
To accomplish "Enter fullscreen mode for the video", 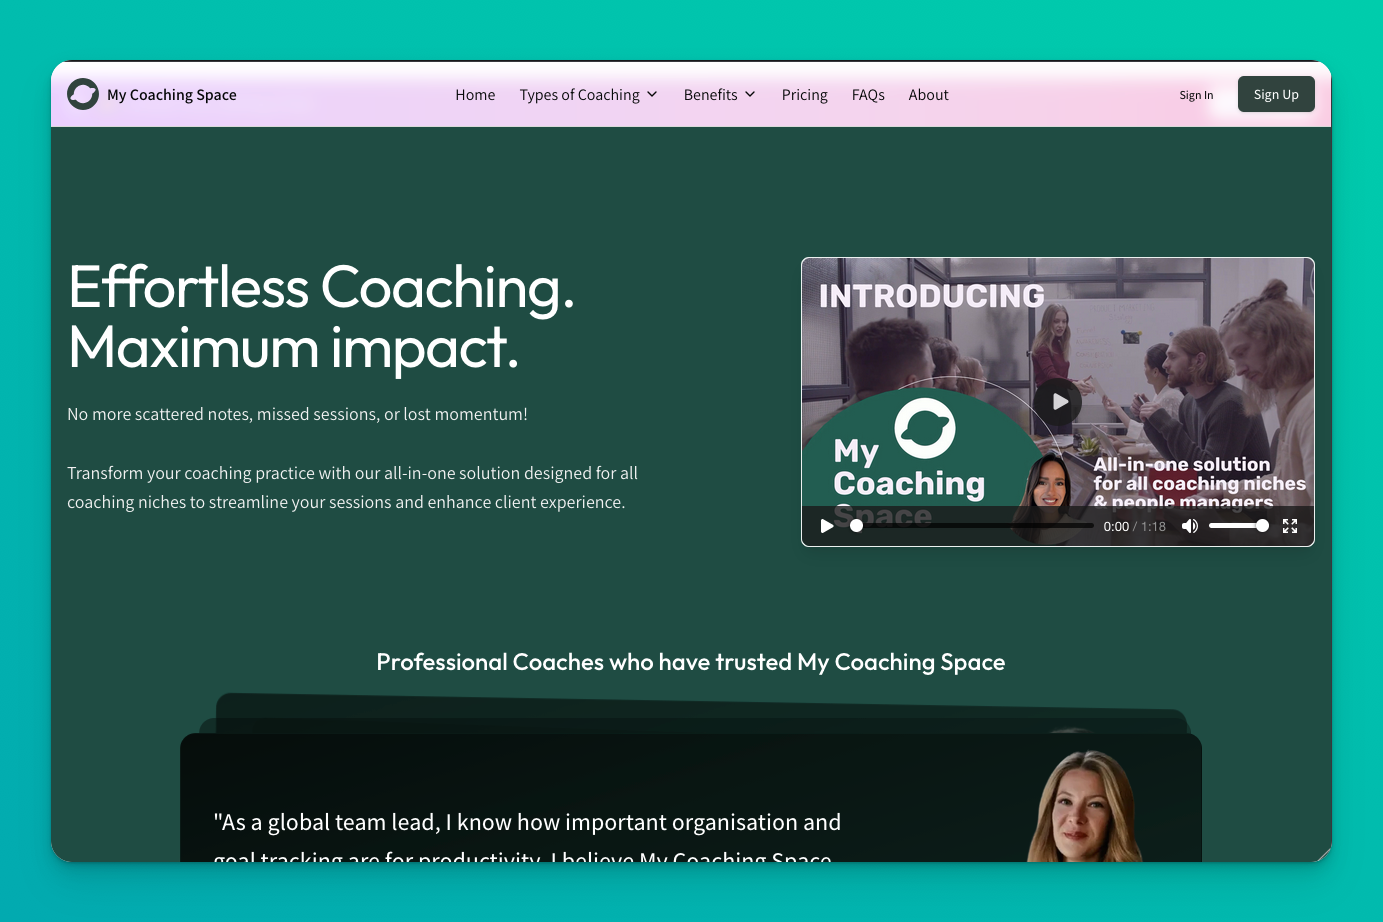I will pos(1290,526).
